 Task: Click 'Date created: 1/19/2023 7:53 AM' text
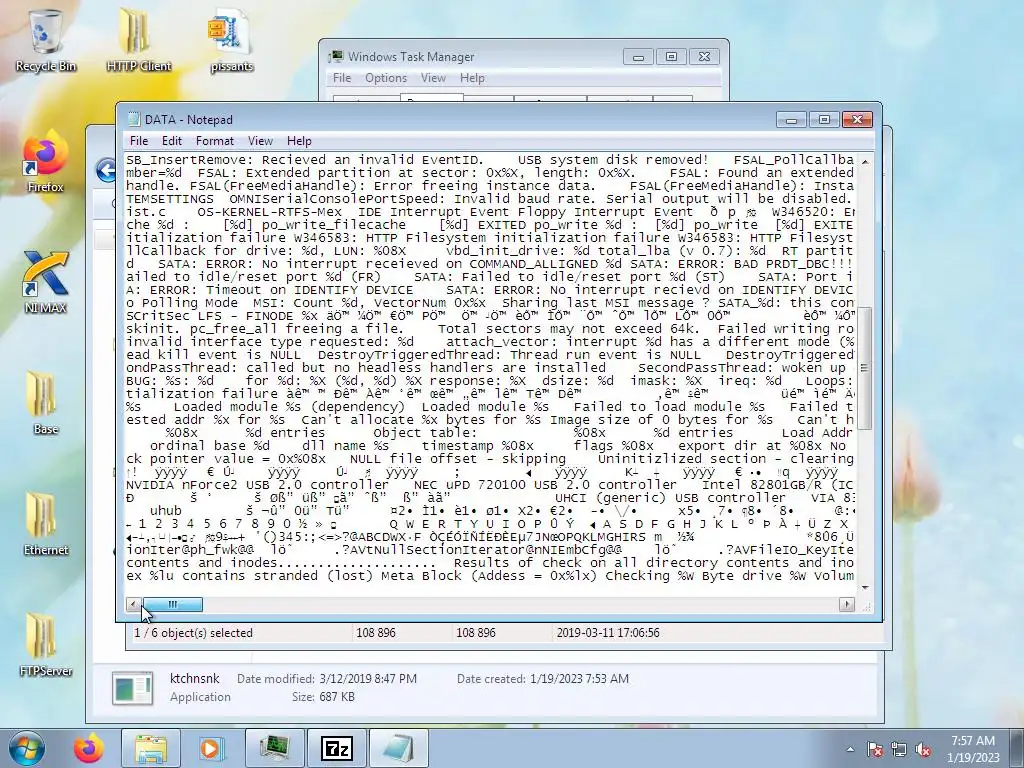coord(543,679)
